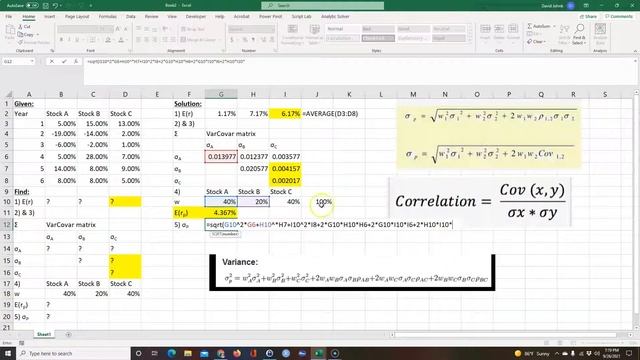Open the Comments pane button
This screenshot has width=640, height=360.
[619, 17]
